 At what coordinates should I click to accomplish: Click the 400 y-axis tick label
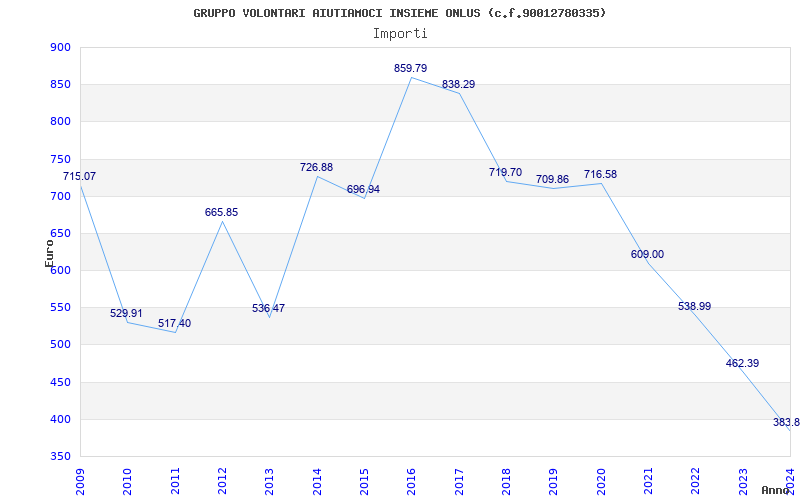pos(61,420)
